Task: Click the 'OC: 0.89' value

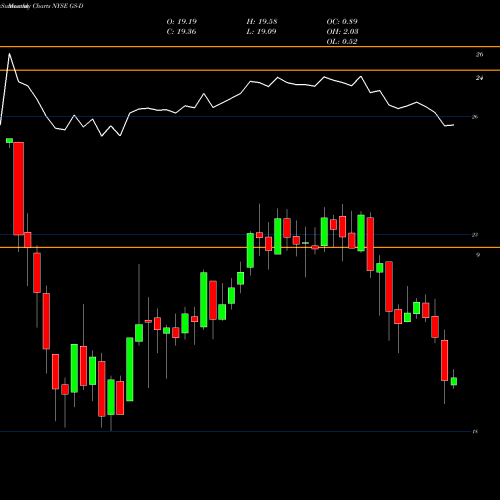Action: (x=342, y=22)
